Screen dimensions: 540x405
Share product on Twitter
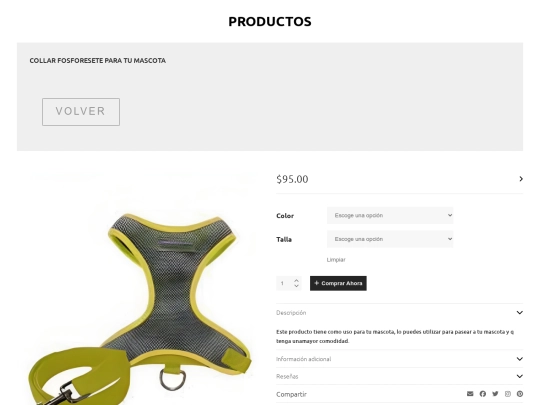tap(495, 394)
